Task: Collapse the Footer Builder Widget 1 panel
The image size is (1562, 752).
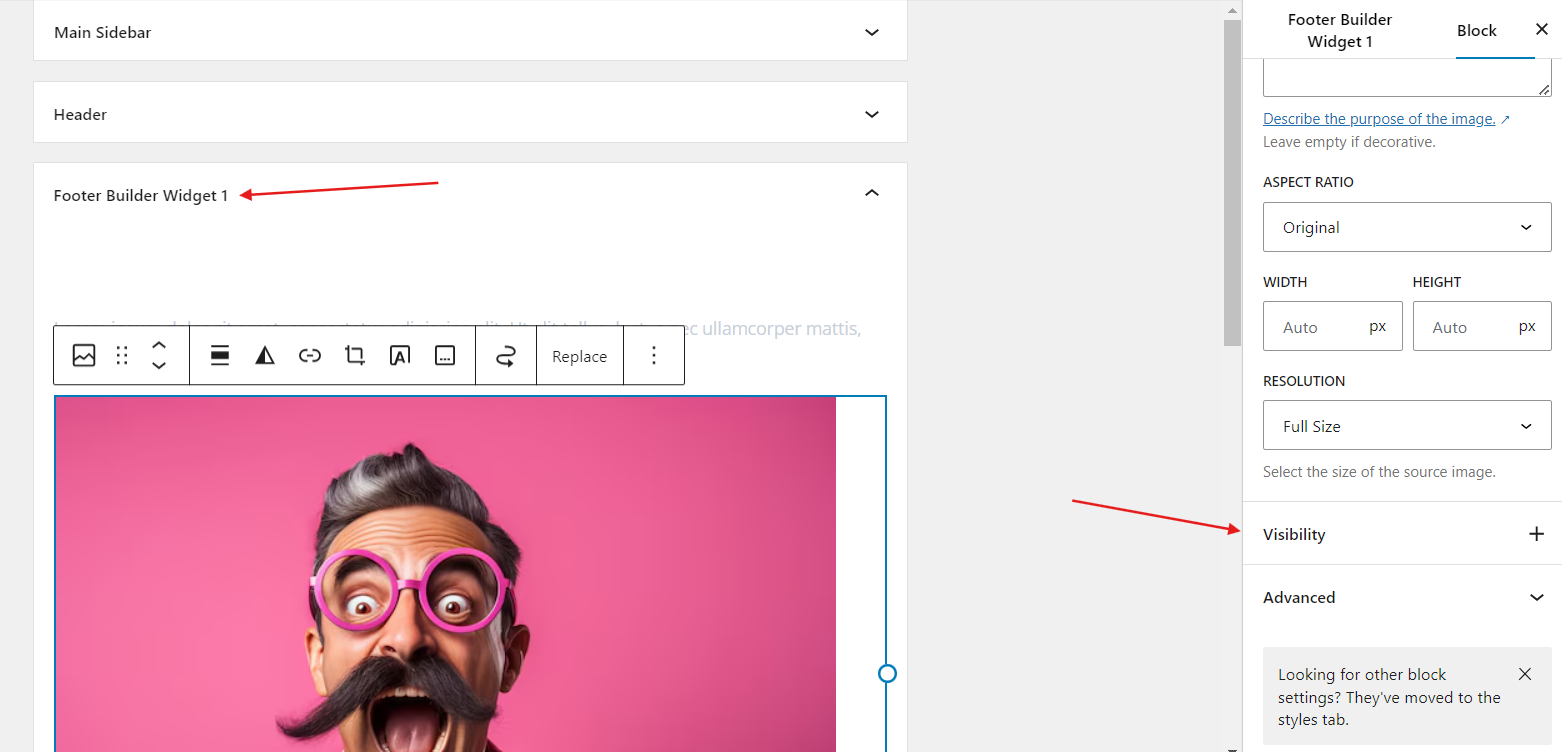Action: [871, 193]
